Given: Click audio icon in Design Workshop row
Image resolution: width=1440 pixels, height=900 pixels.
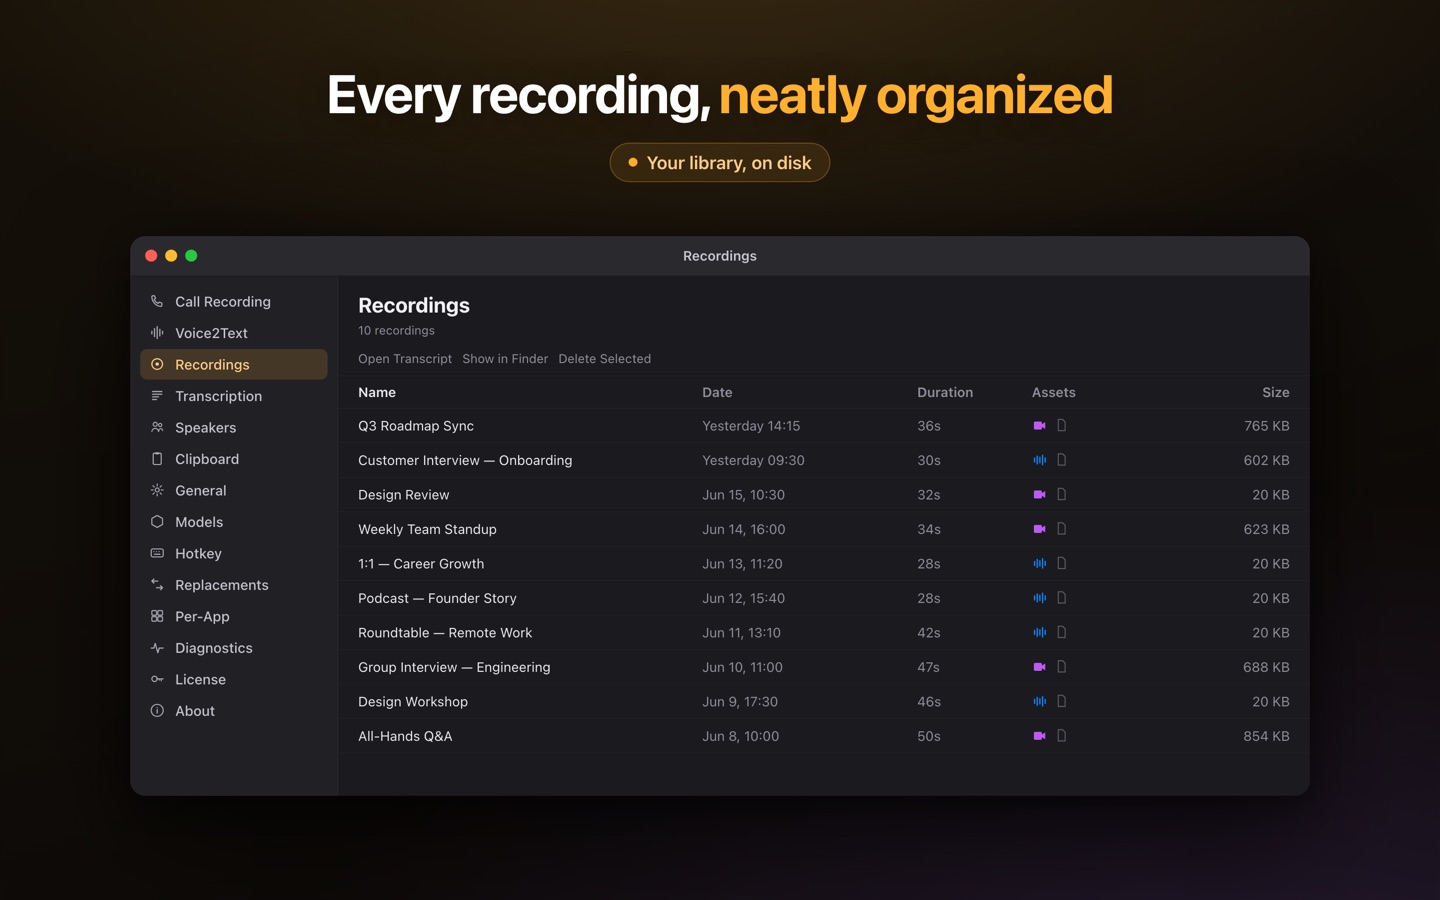Looking at the screenshot, I should pos(1039,702).
